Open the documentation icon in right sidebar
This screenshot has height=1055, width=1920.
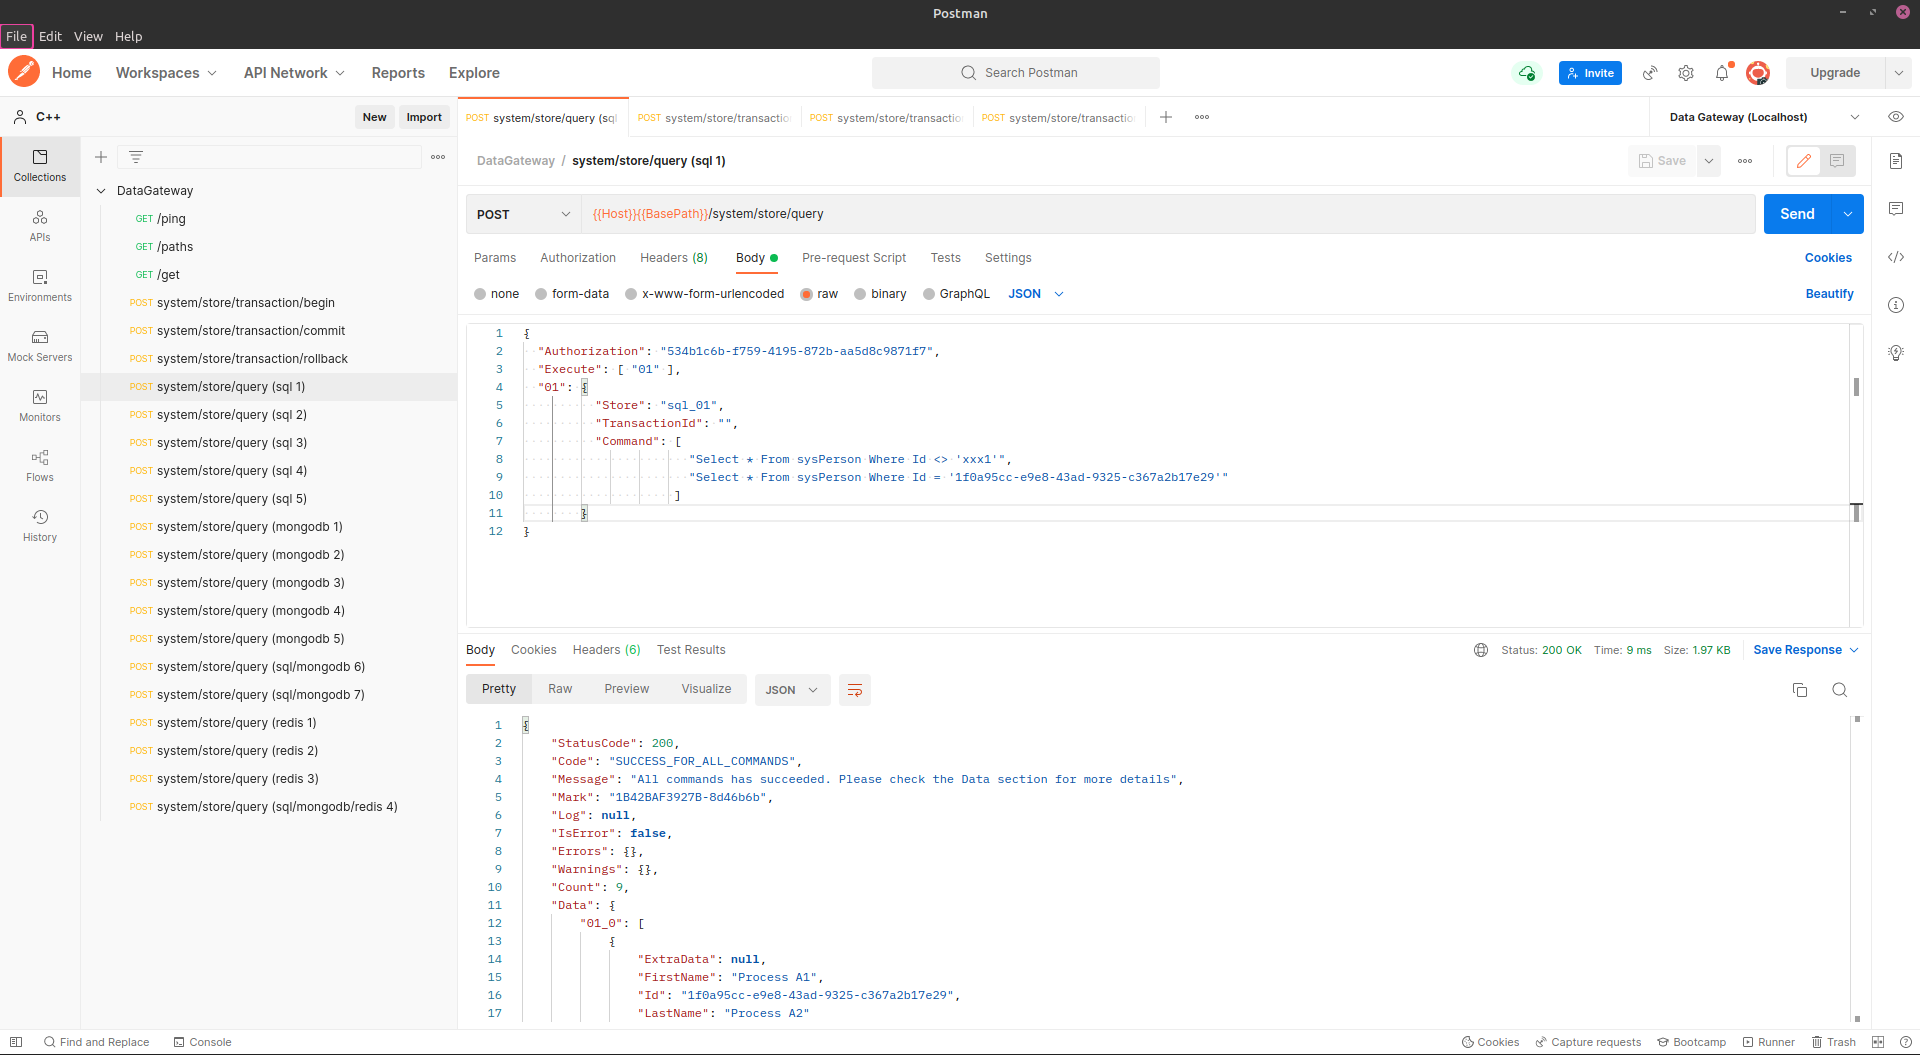[1896, 161]
